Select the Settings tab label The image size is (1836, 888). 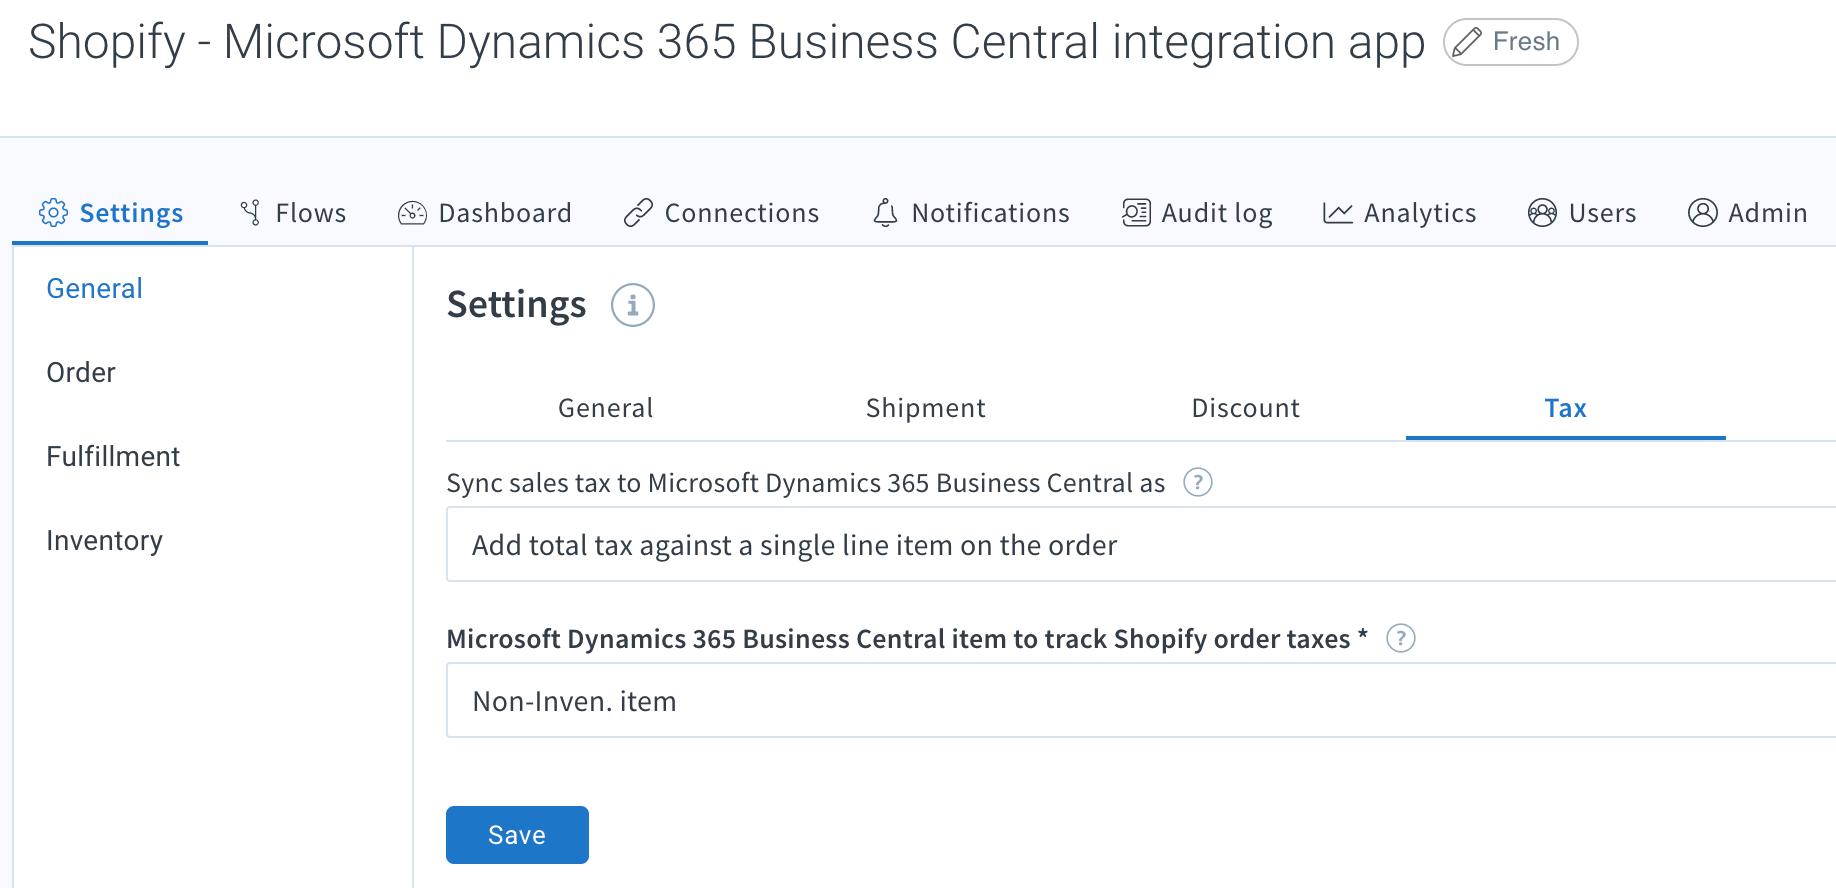(131, 213)
